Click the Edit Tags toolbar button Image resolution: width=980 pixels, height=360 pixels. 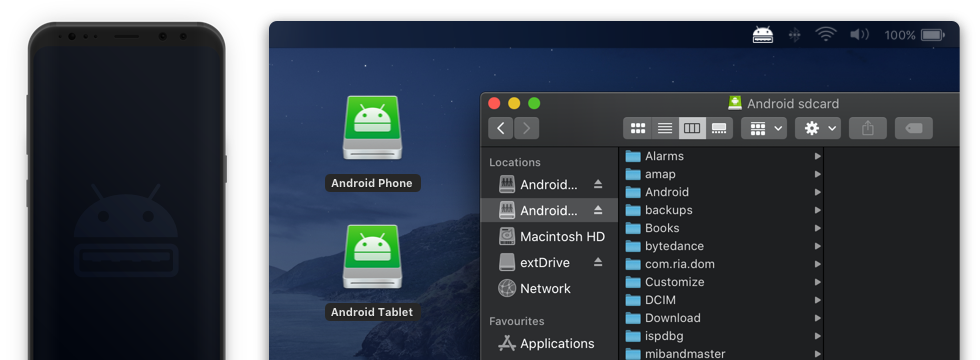click(914, 128)
